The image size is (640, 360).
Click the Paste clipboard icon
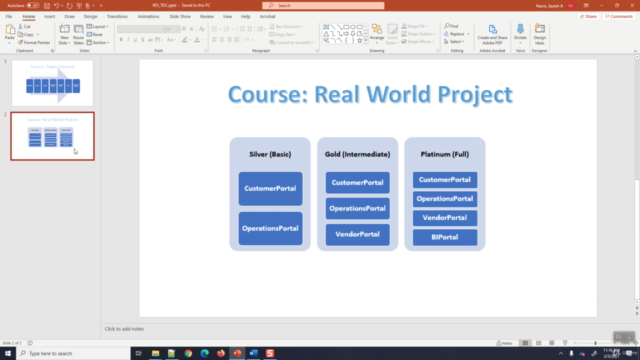point(9,30)
